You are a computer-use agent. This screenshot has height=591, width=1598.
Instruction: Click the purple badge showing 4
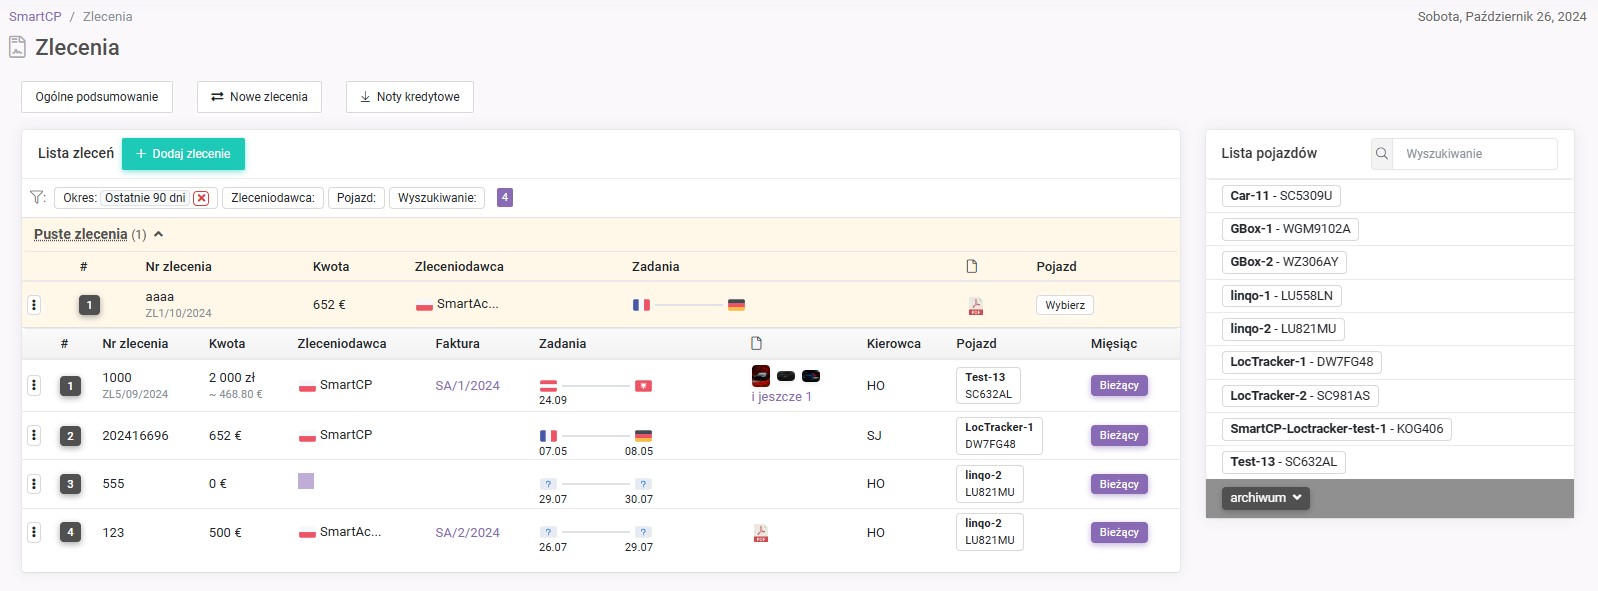505,198
